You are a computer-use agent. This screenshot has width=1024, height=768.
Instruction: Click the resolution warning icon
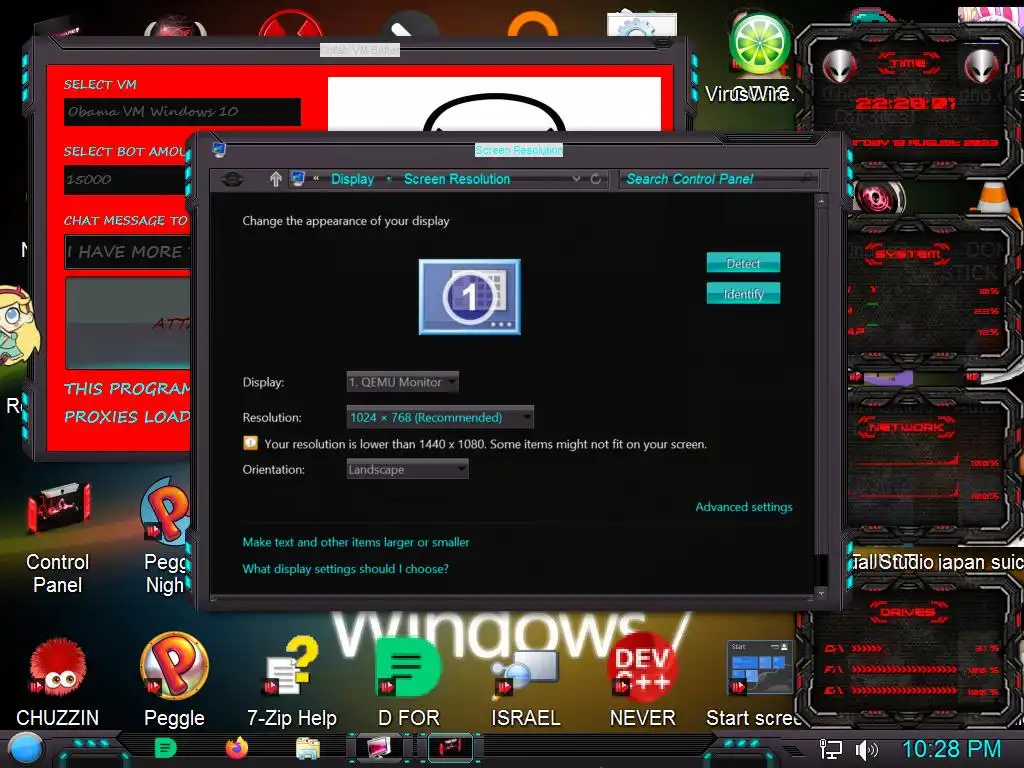(250, 443)
